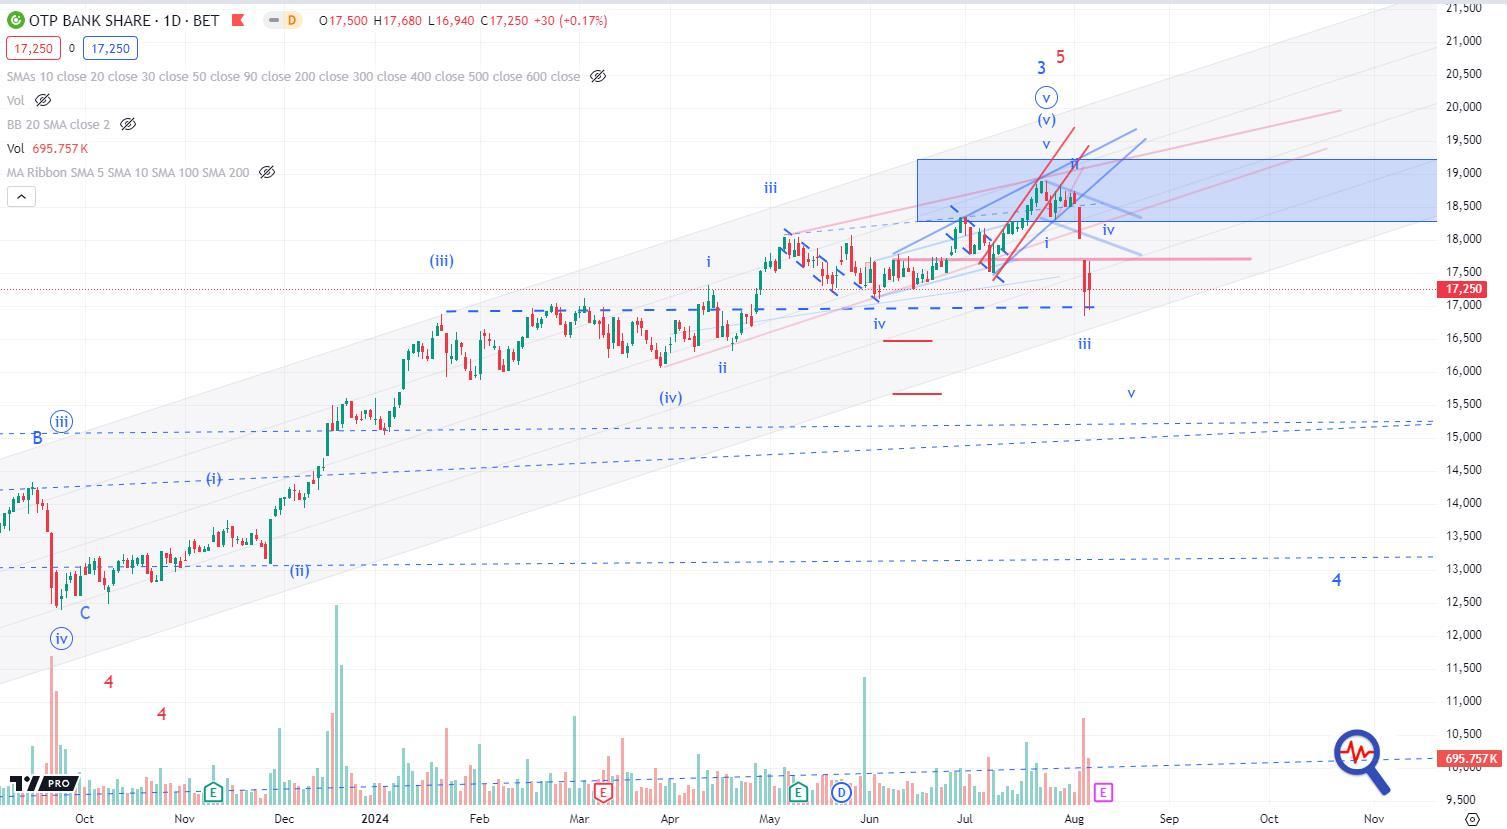Click the 21,000 price scale label
This screenshot has width=1507, height=829.
[1462, 41]
